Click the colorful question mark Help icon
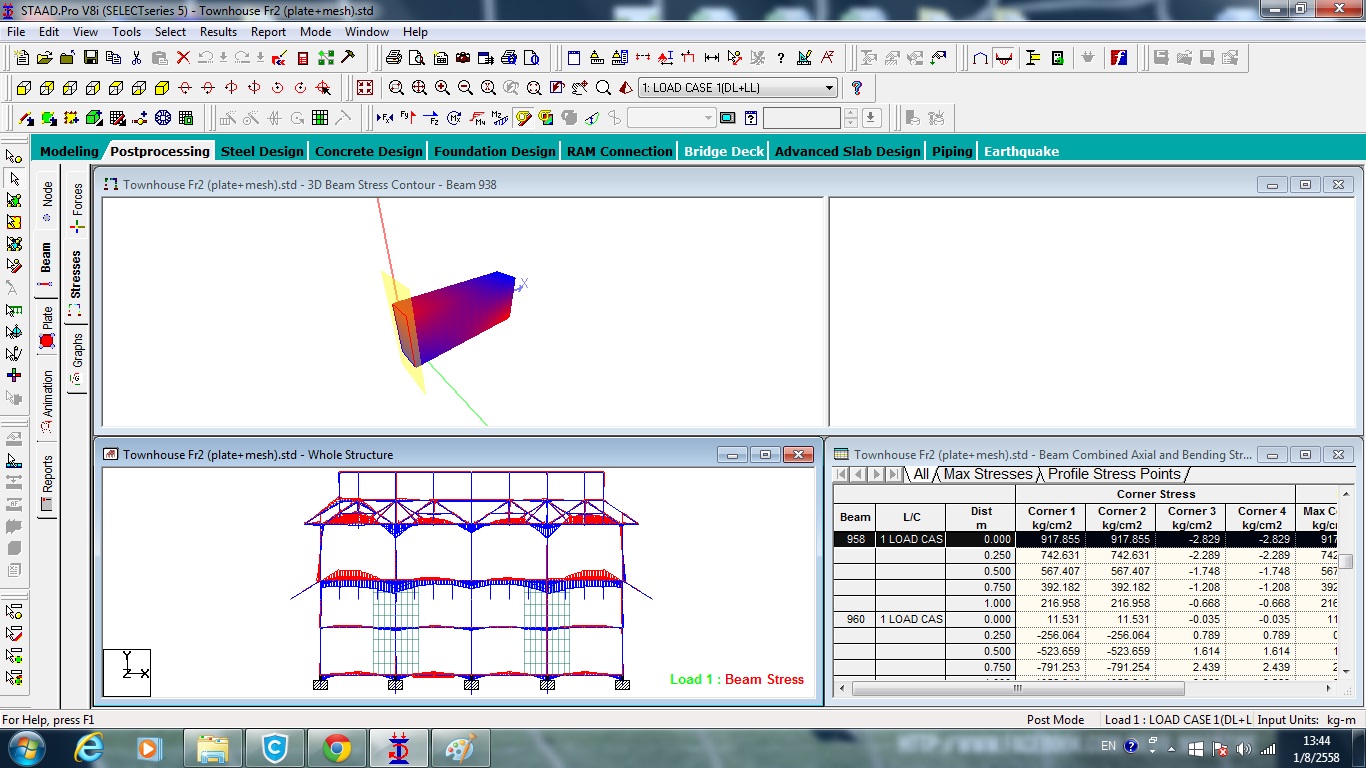The height and width of the screenshot is (768, 1366). pyautogui.click(x=856, y=87)
